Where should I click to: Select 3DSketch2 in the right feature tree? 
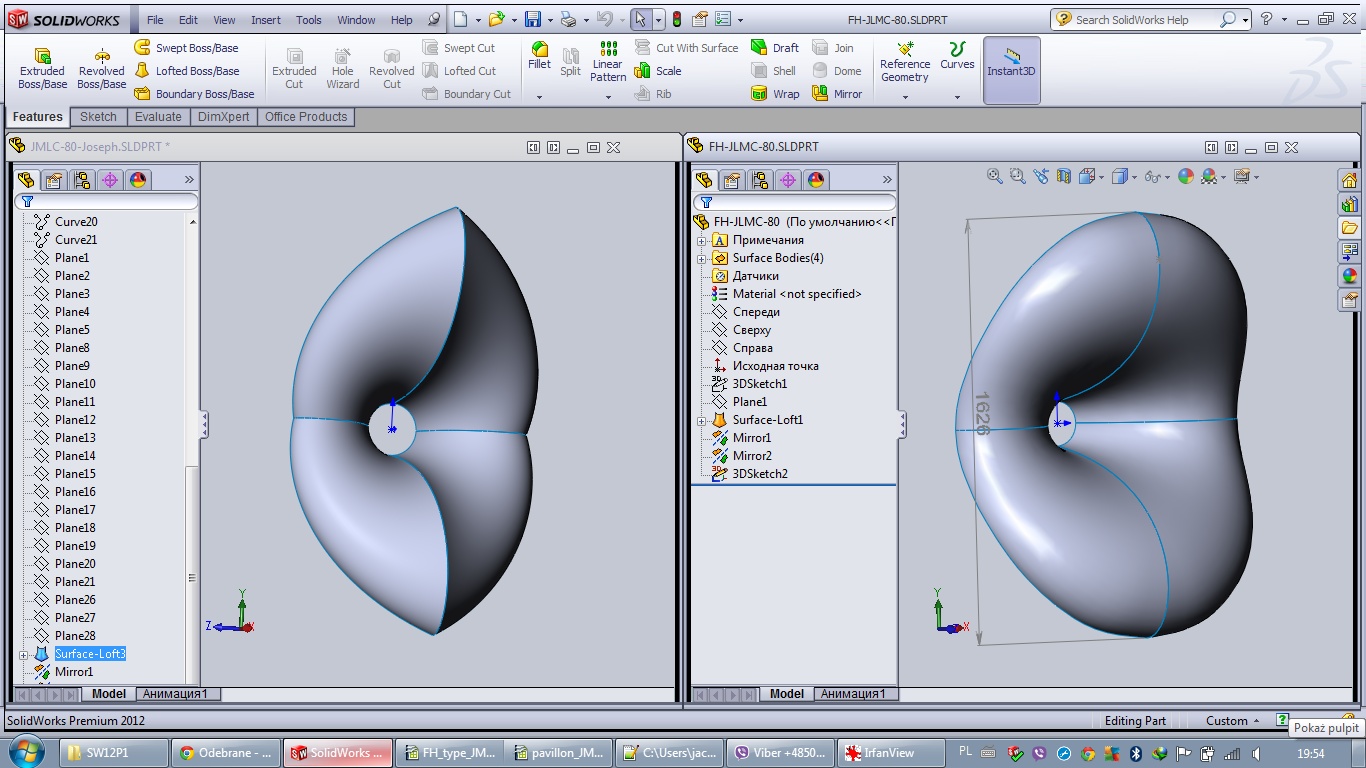(x=760, y=474)
